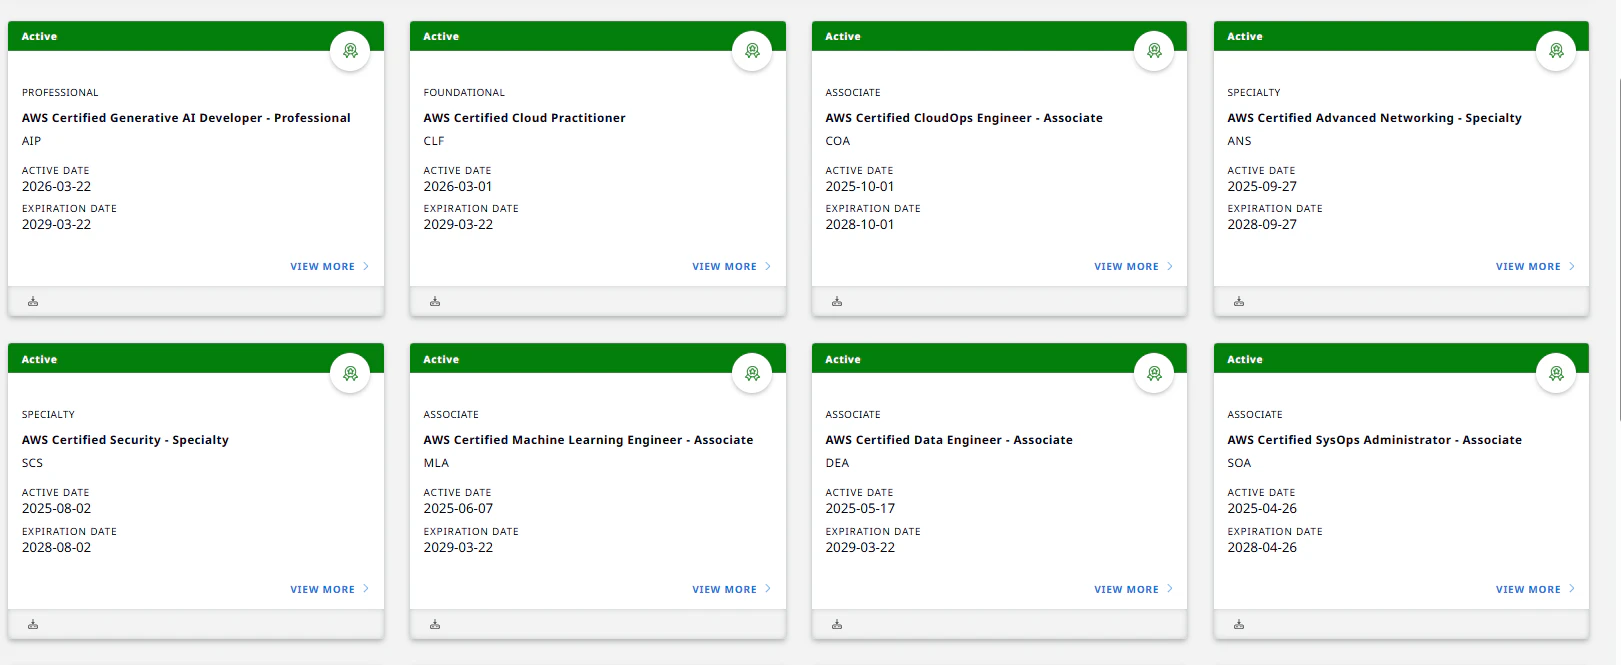Image resolution: width=1621 pixels, height=665 pixels.
Task: Open View More for Security Specialty
Action: click(330, 590)
